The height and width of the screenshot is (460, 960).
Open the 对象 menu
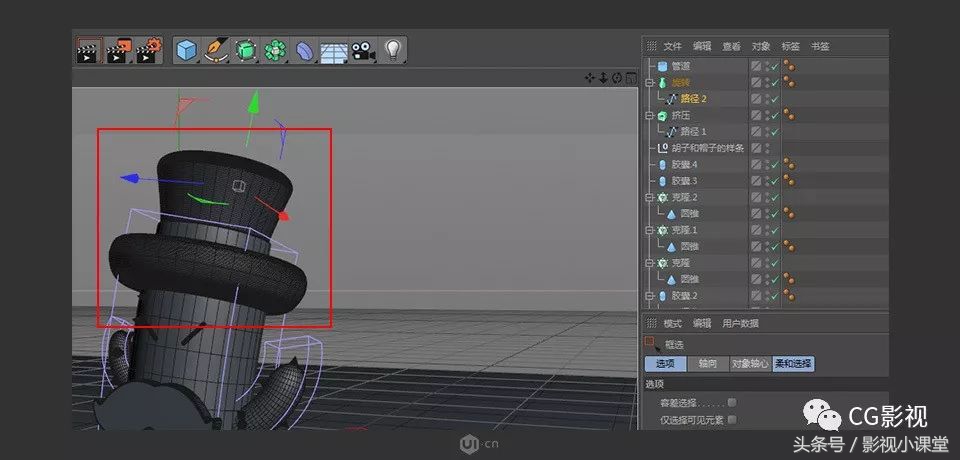pyautogui.click(x=760, y=46)
